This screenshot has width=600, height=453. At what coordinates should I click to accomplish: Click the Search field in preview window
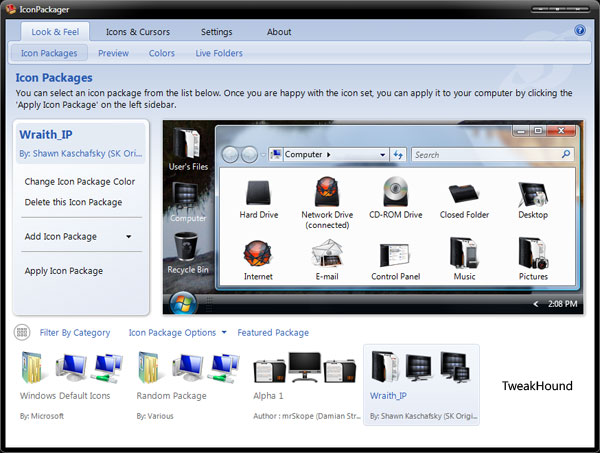(x=492, y=155)
